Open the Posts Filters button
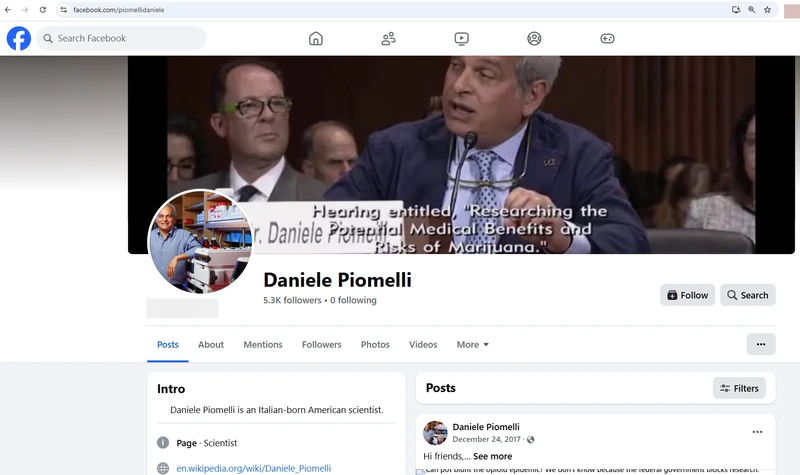 739,388
